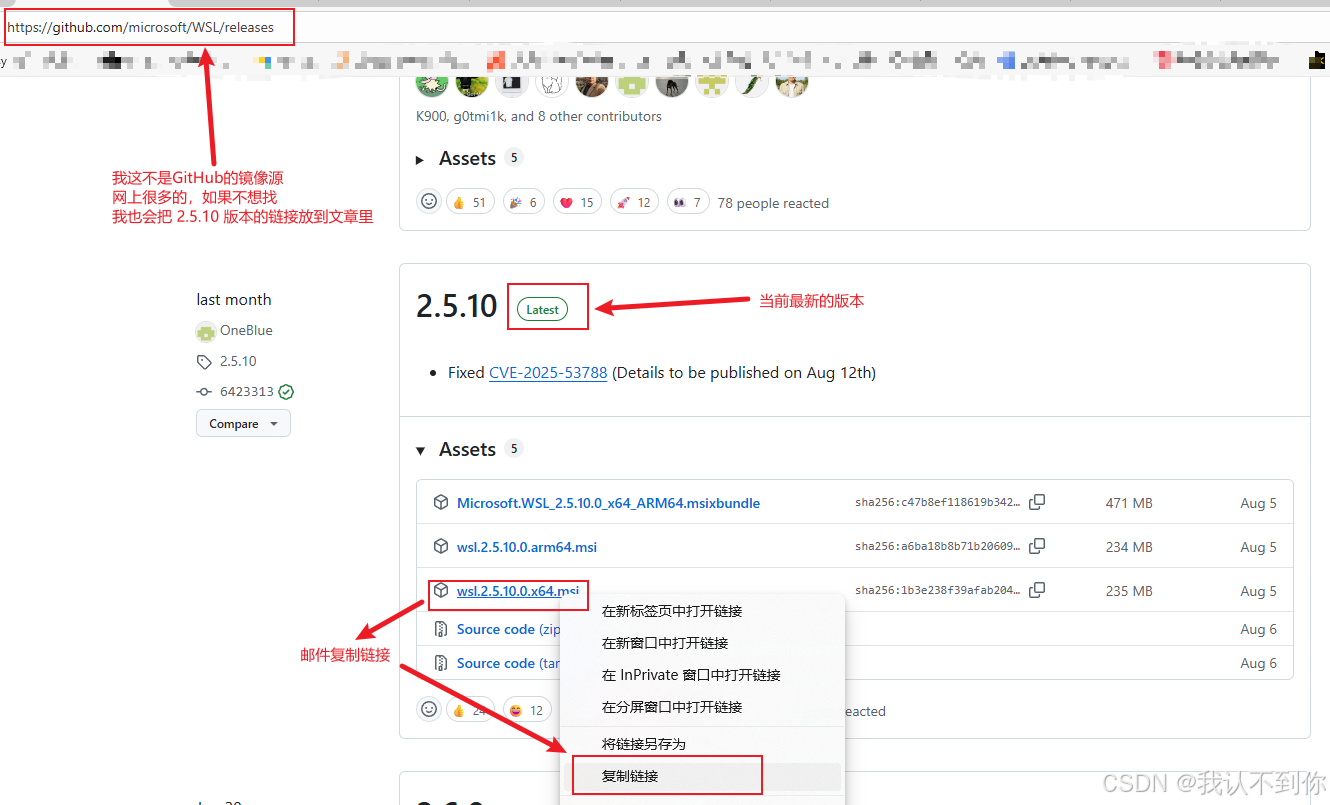The width and height of the screenshot is (1330, 805).
Task: Click the green verified check beside the commit
Action: pyautogui.click(x=286, y=392)
